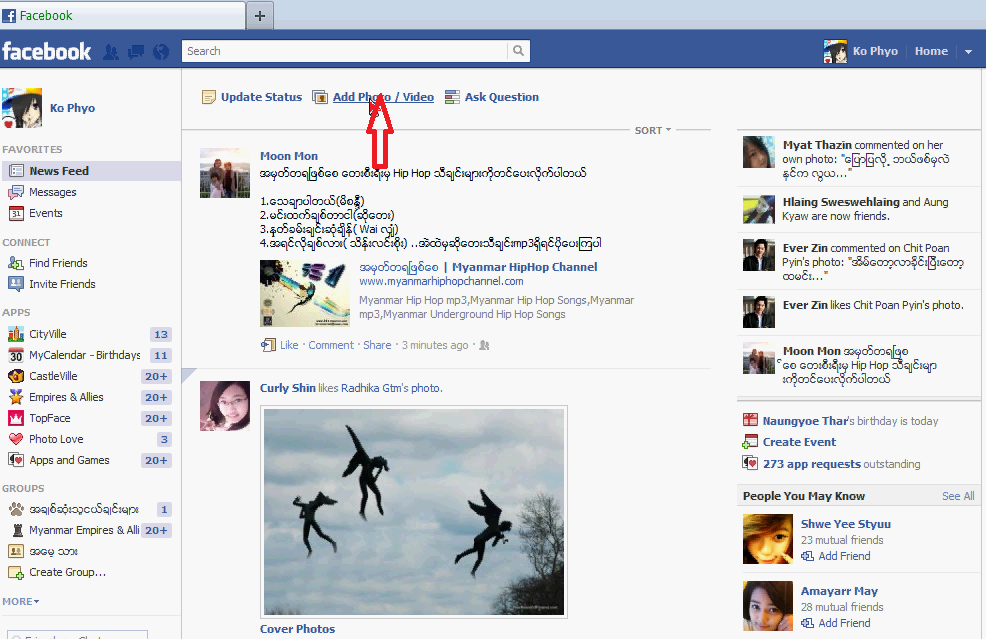Click Moon Mon's name on the post

pyautogui.click(x=289, y=156)
